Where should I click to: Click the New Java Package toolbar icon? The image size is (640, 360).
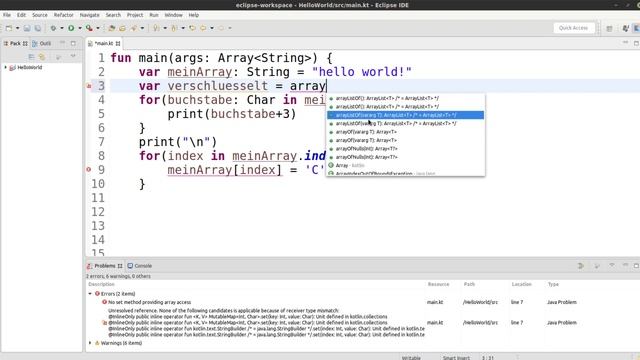(111, 28)
